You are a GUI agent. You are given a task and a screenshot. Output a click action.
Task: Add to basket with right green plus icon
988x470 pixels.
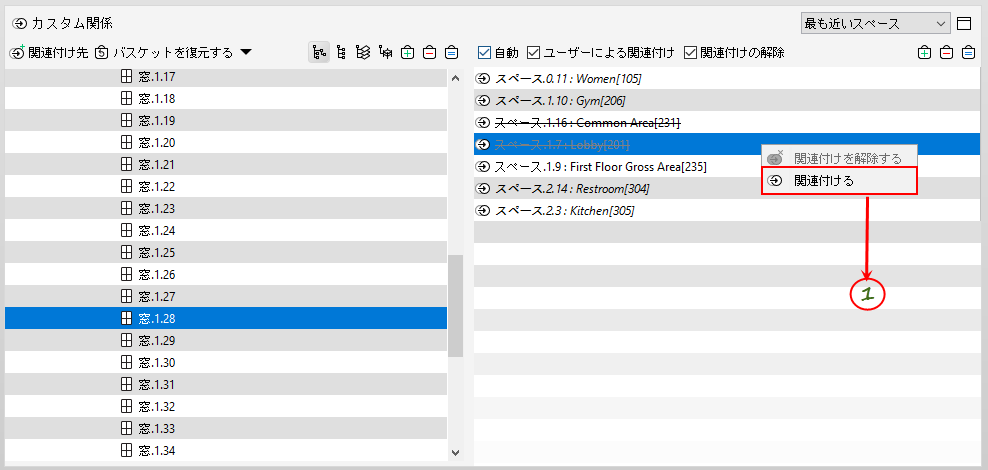(x=924, y=53)
